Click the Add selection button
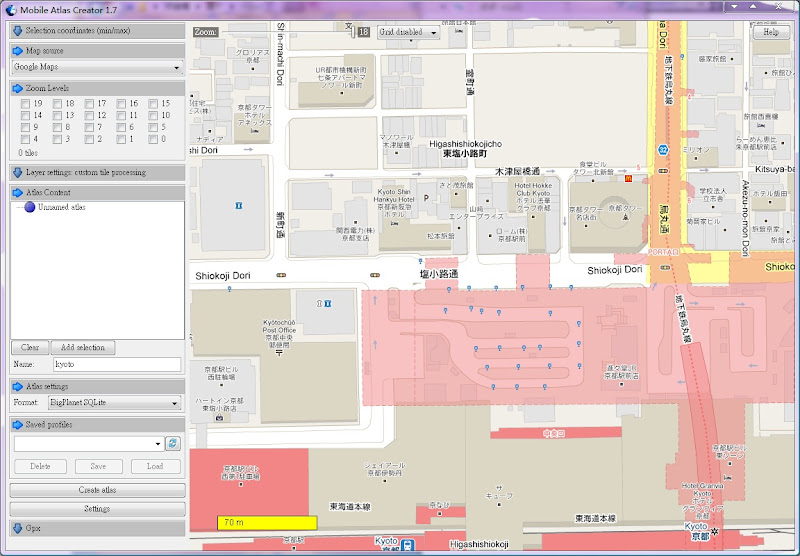 (83, 347)
